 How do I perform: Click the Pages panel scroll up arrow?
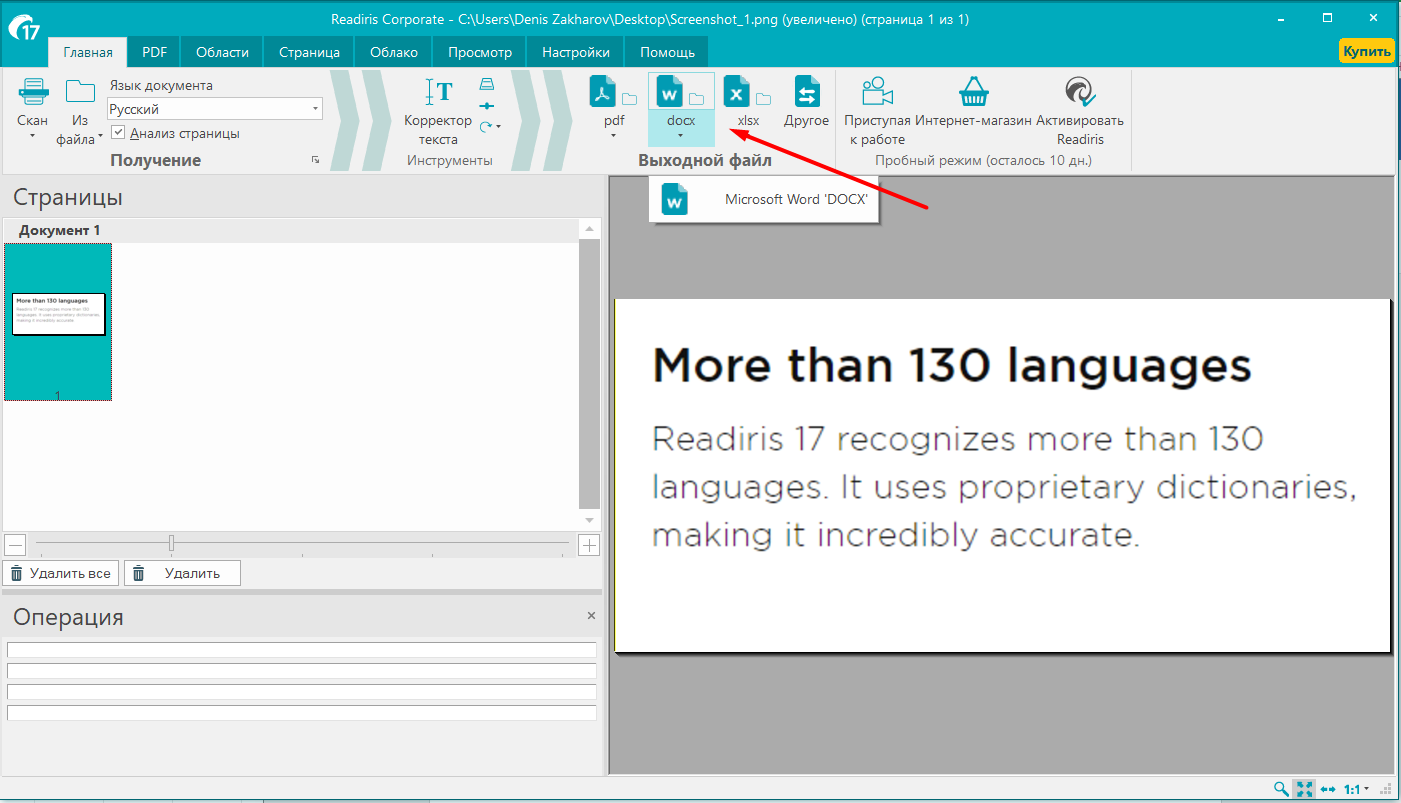(590, 230)
